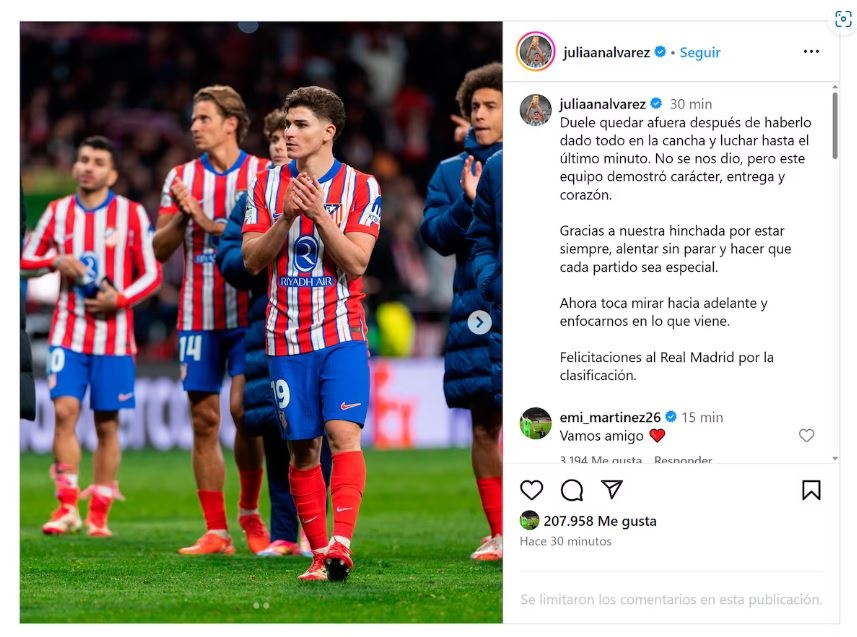Go to the next photo with the carousel arrow
Image resolution: width=857 pixels, height=637 pixels.
[x=479, y=323]
